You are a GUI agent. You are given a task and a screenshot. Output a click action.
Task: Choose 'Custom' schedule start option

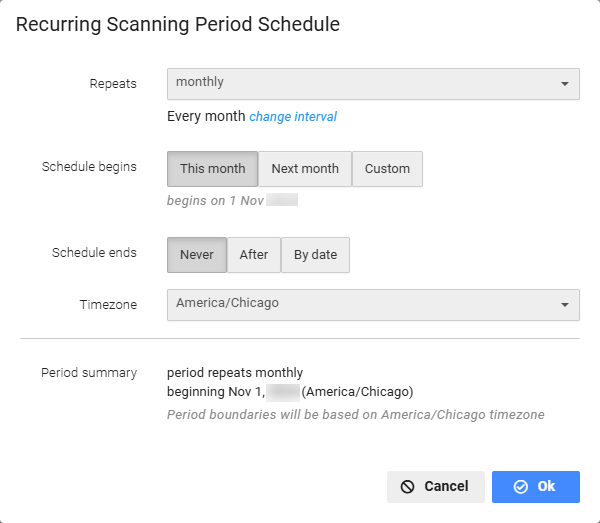click(x=387, y=169)
